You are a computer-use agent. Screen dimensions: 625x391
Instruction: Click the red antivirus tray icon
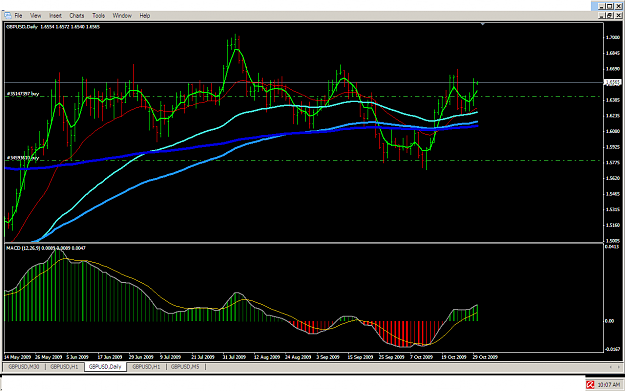pos(590,385)
